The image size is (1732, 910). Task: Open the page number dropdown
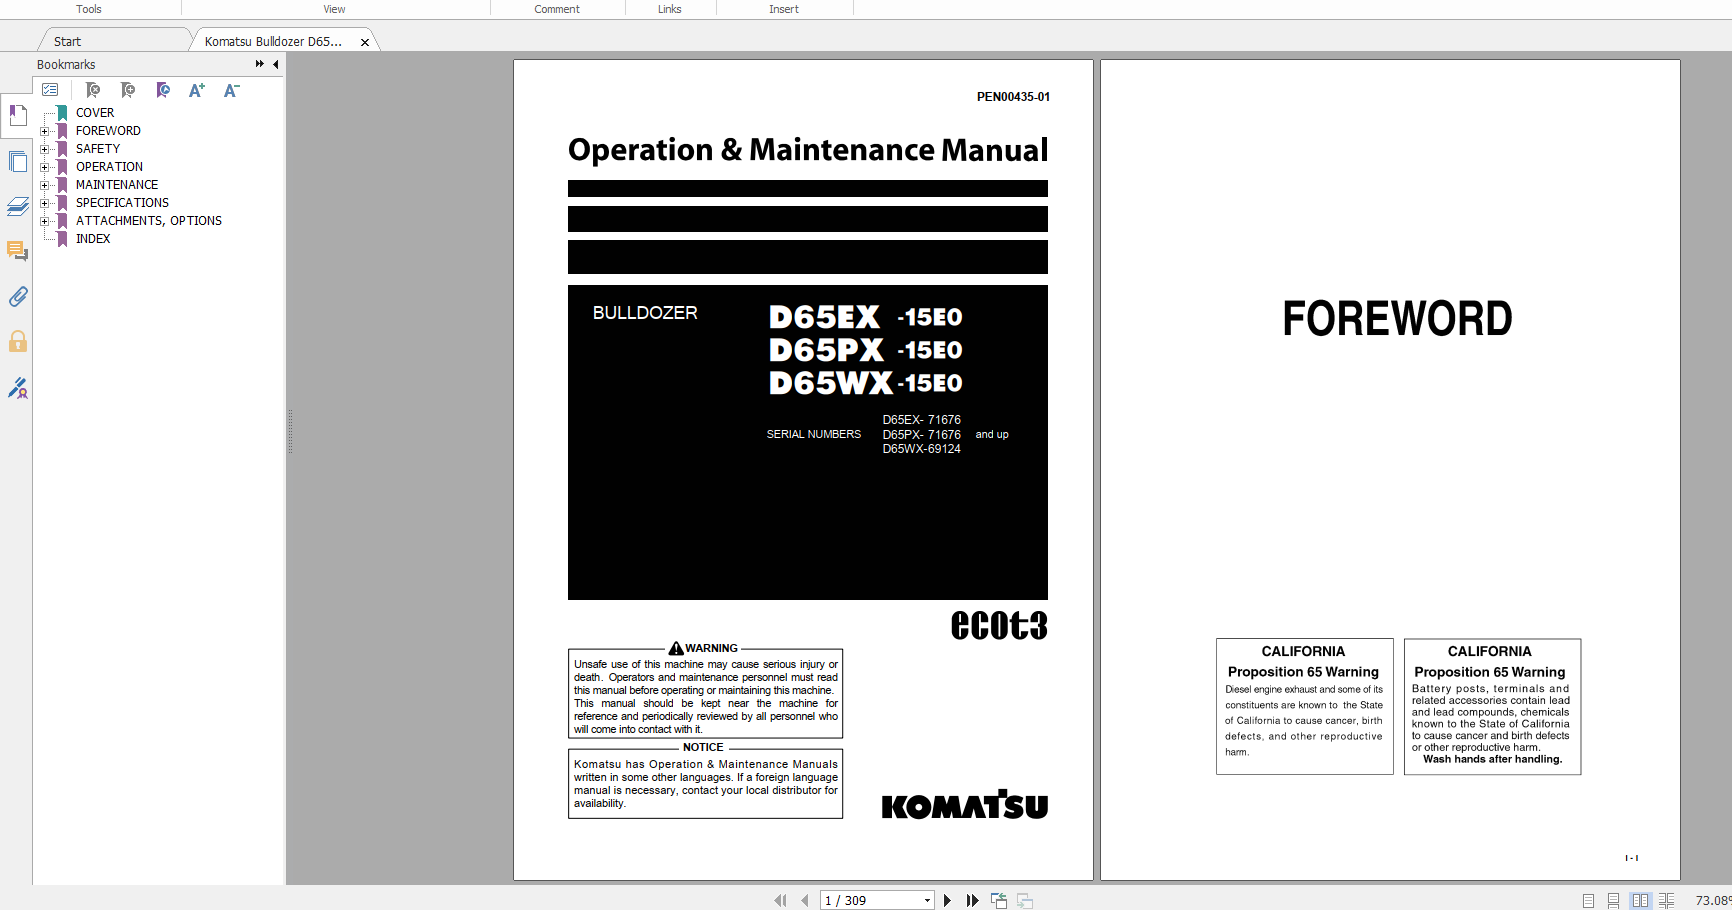927,900
